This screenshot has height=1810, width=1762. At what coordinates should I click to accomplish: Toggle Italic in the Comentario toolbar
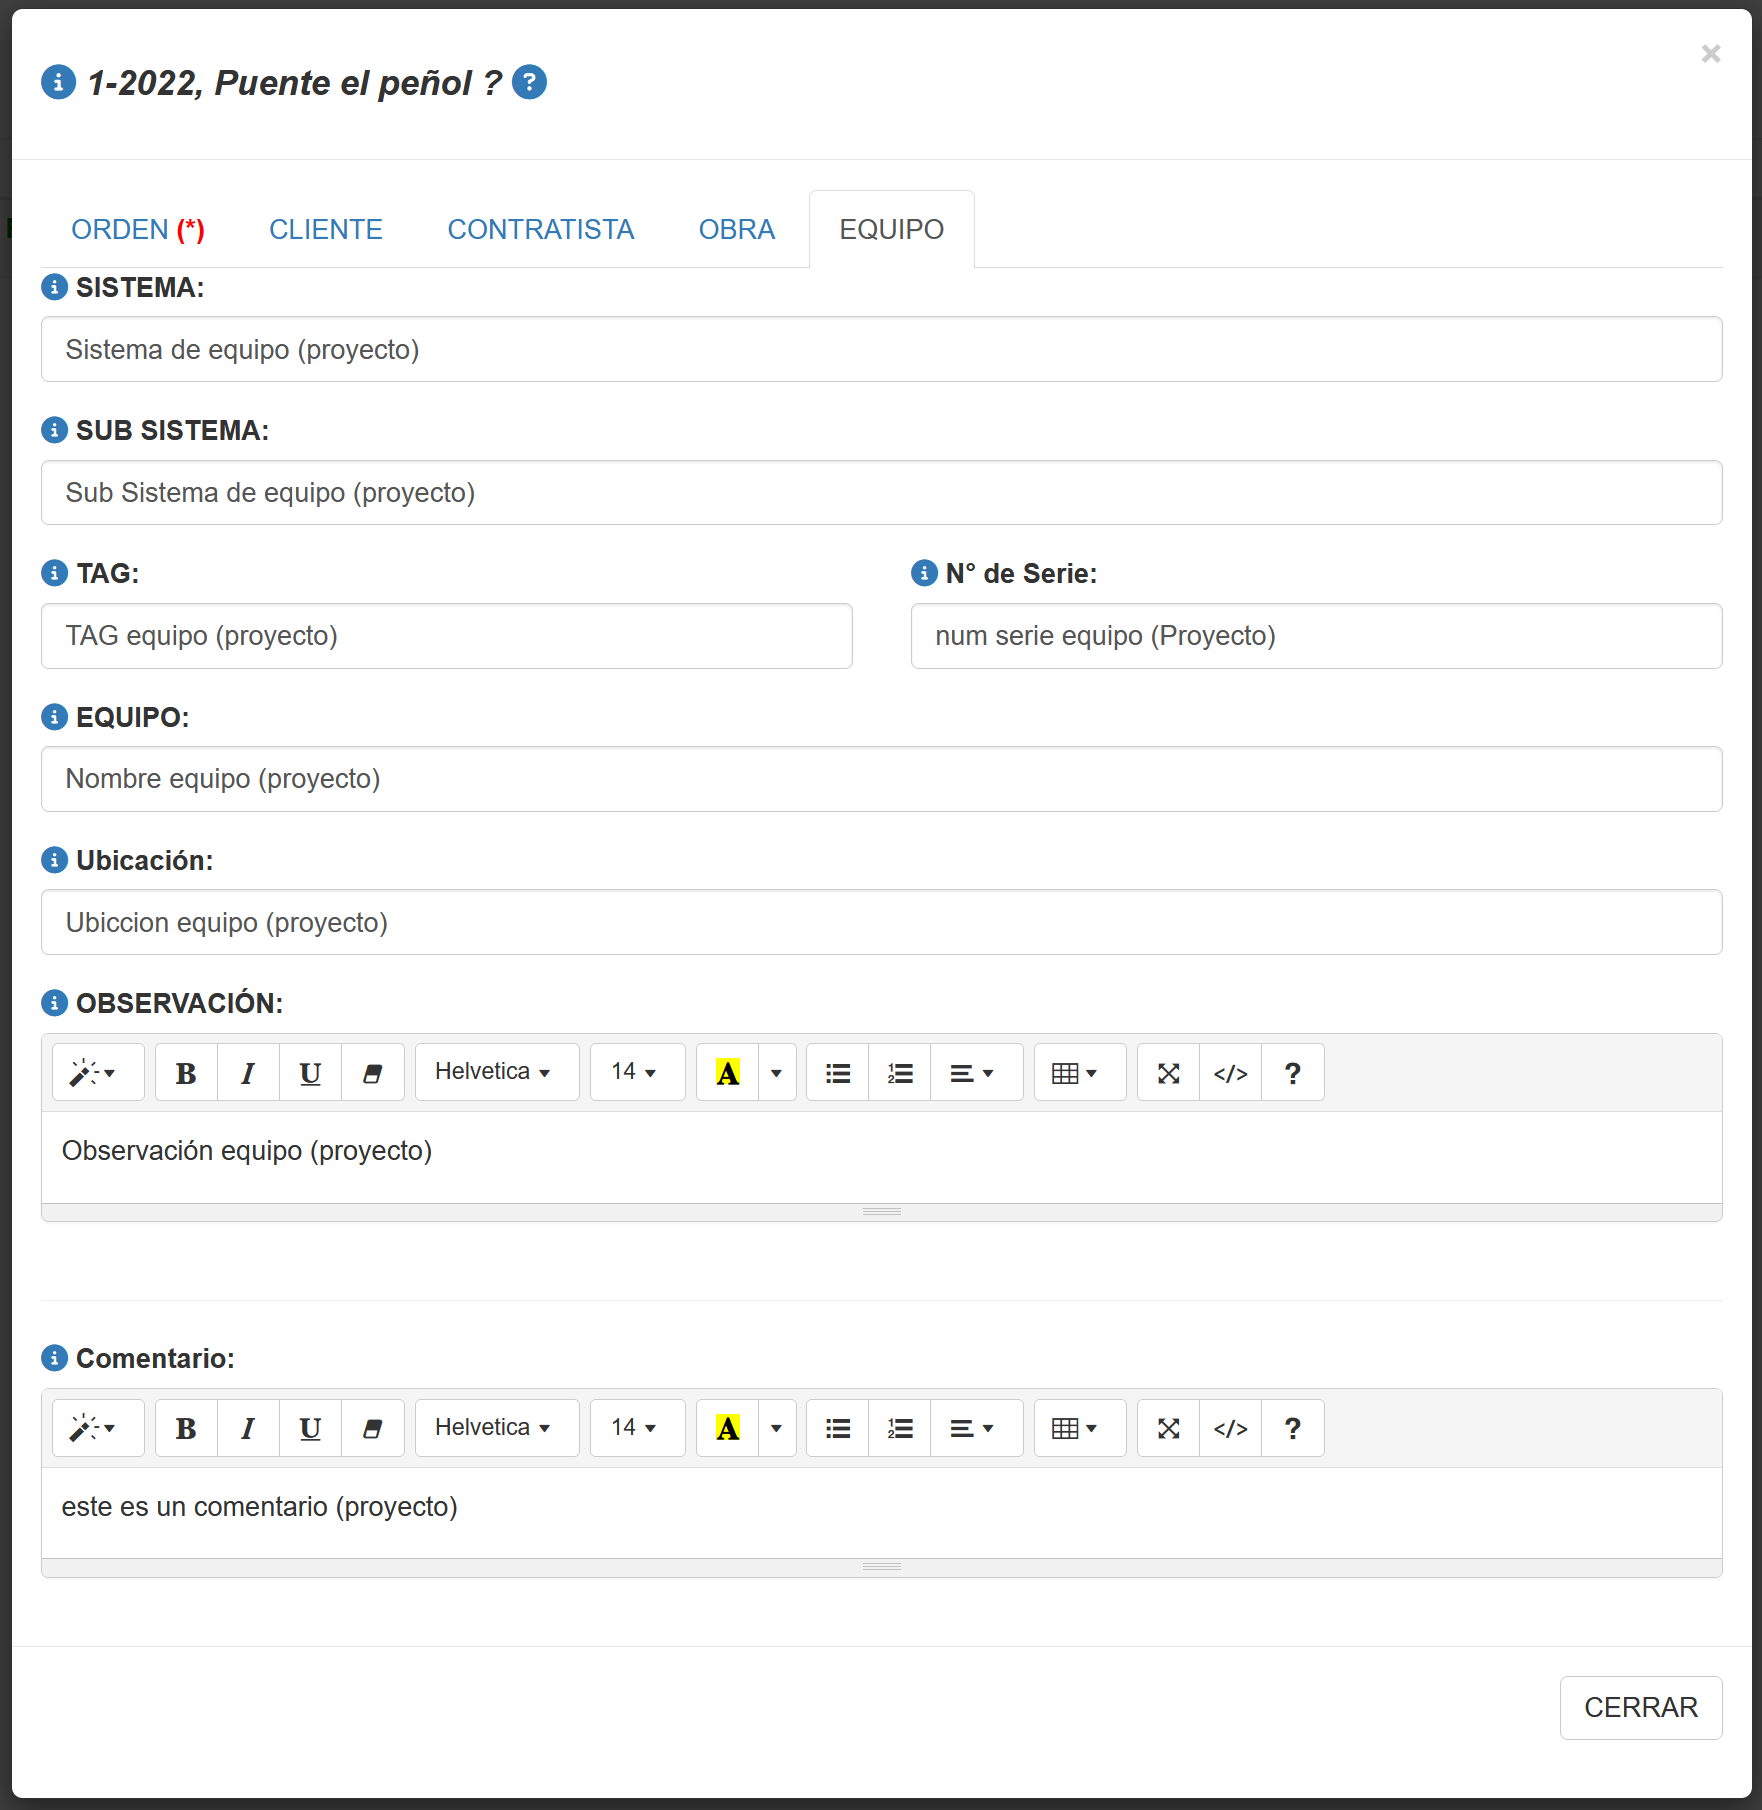pyautogui.click(x=248, y=1429)
